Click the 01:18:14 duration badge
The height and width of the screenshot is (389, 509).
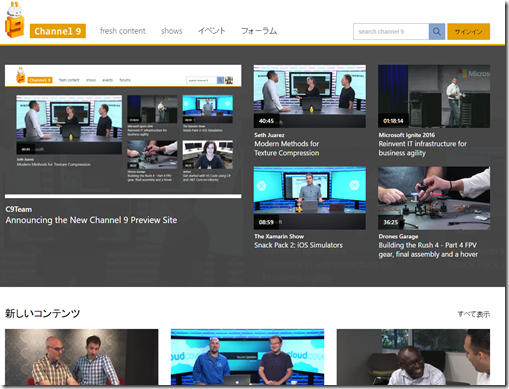pos(393,121)
